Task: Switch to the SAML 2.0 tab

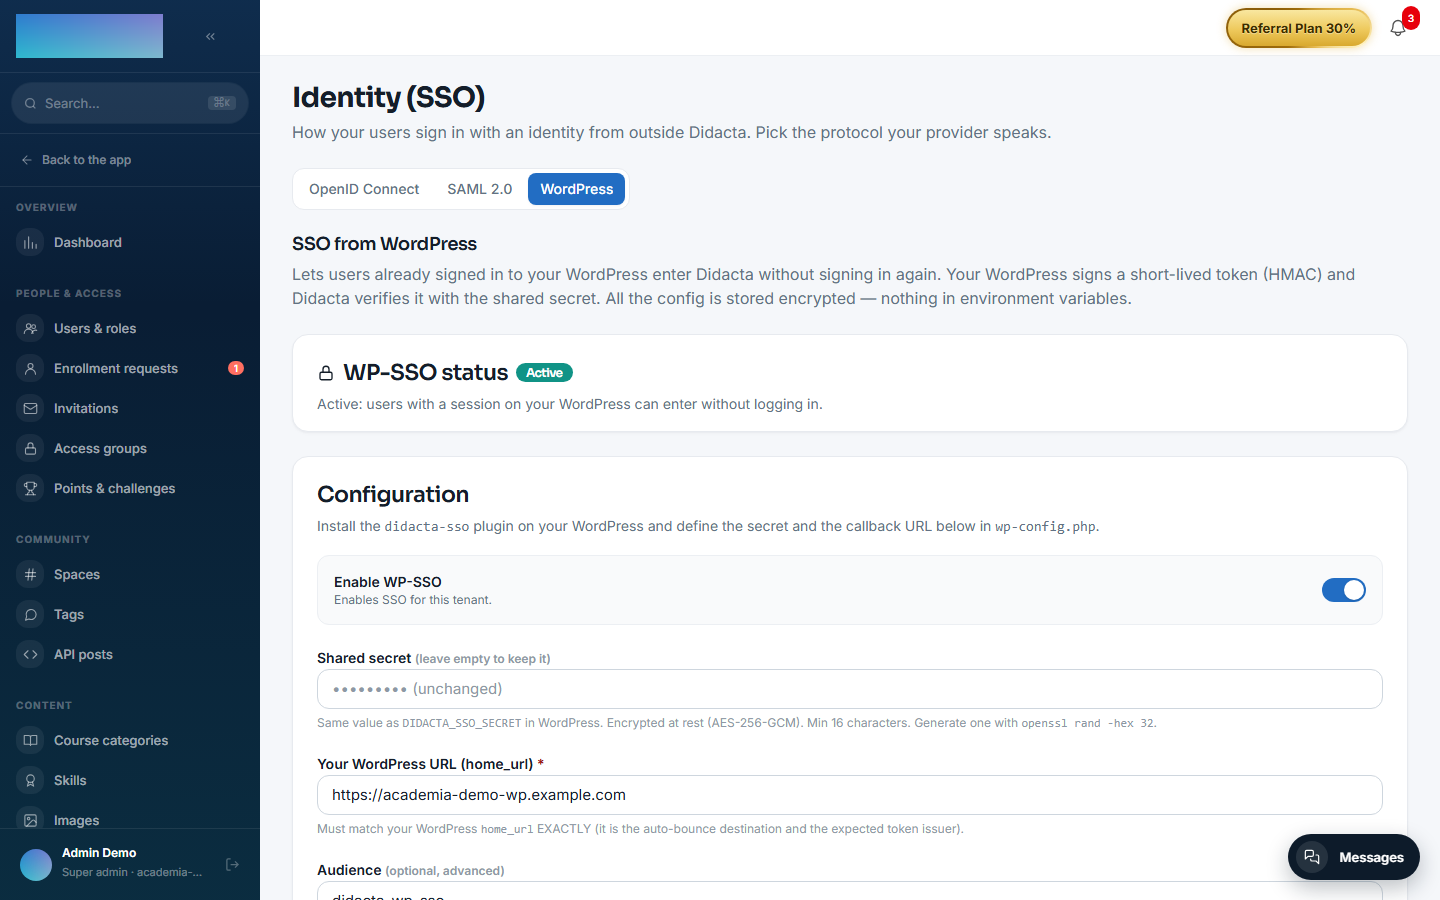Action: (x=480, y=189)
